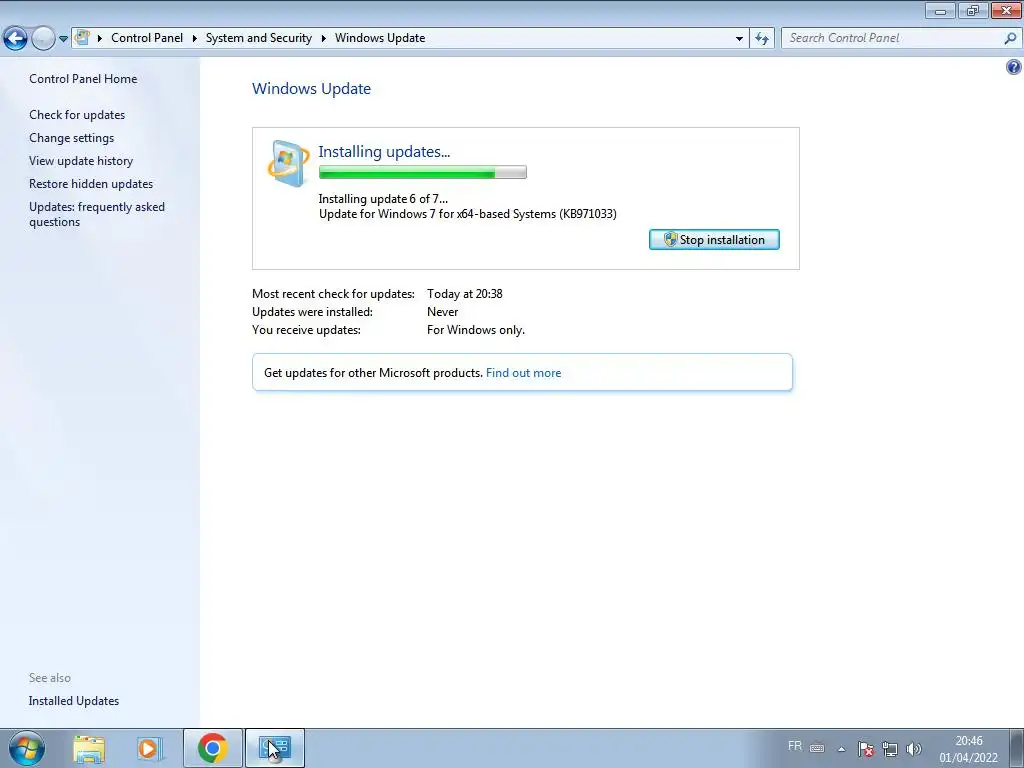1024x768 pixels.
Task: Click the 'Never' installed value
Action: (x=442, y=312)
